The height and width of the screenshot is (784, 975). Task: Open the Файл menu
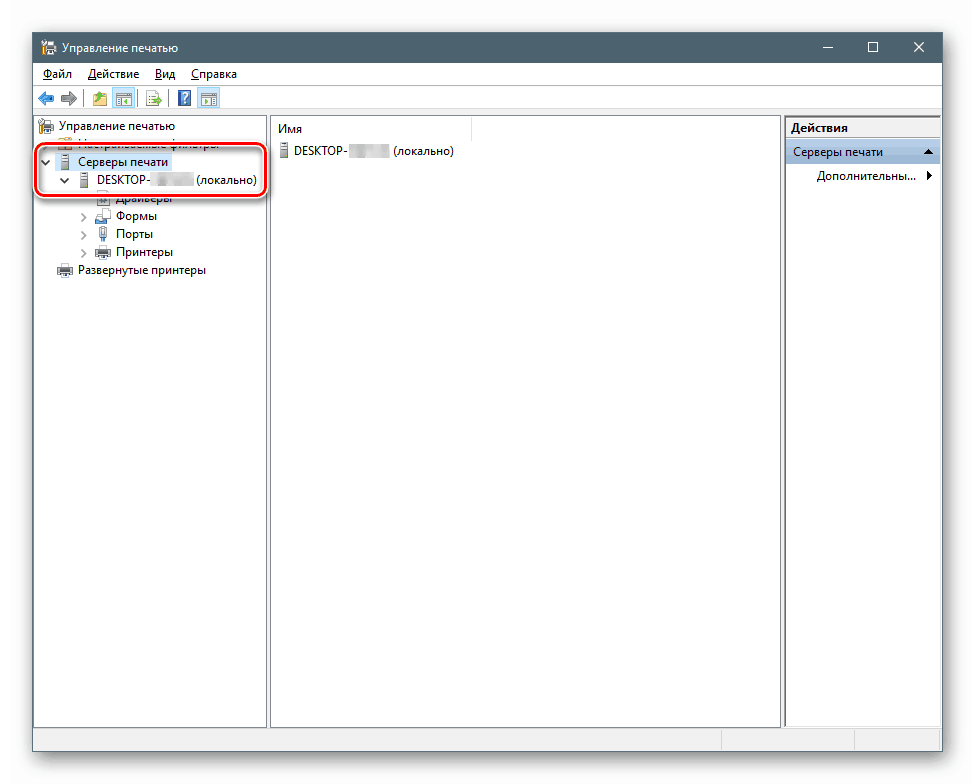[x=57, y=74]
